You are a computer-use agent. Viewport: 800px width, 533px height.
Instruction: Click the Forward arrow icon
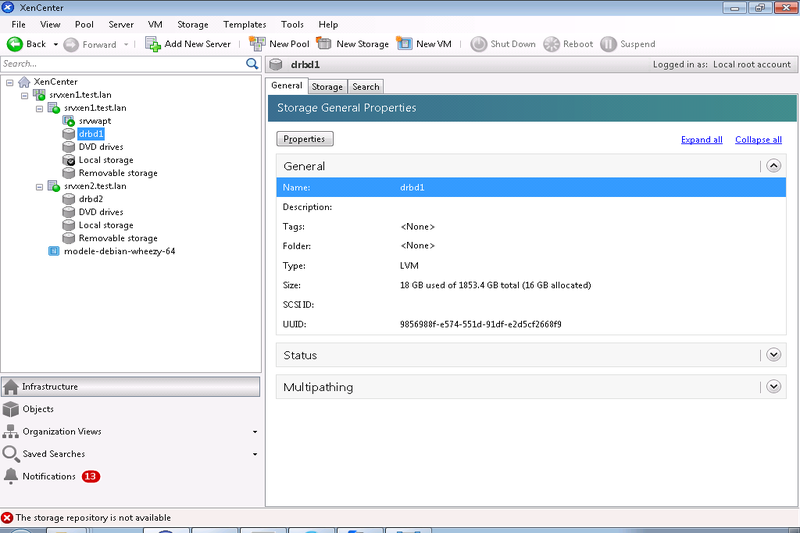(x=71, y=44)
